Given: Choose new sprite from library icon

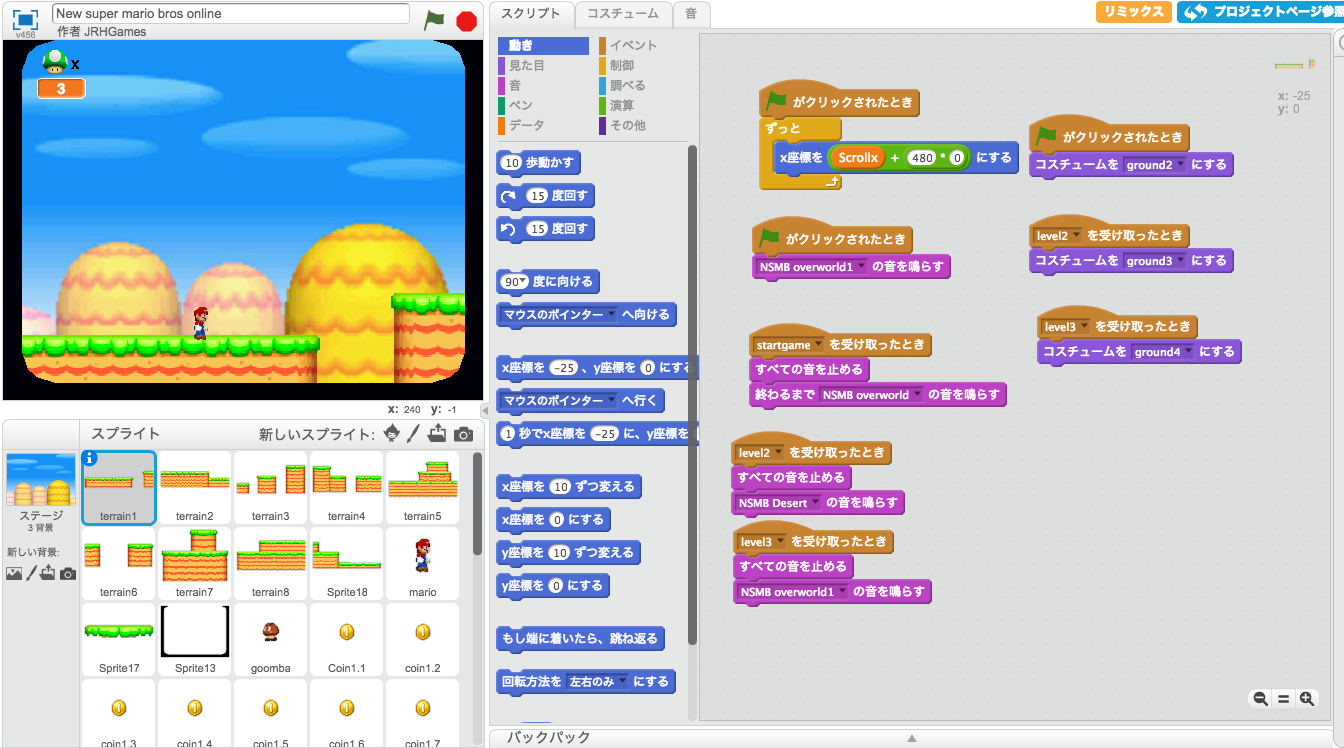Looking at the screenshot, I should [x=392, y=434].
